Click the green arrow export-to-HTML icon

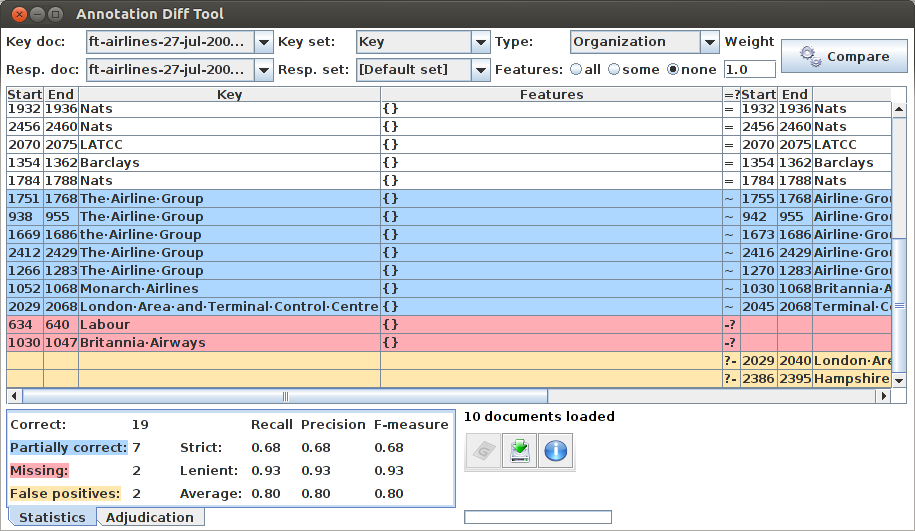[519, 450]
